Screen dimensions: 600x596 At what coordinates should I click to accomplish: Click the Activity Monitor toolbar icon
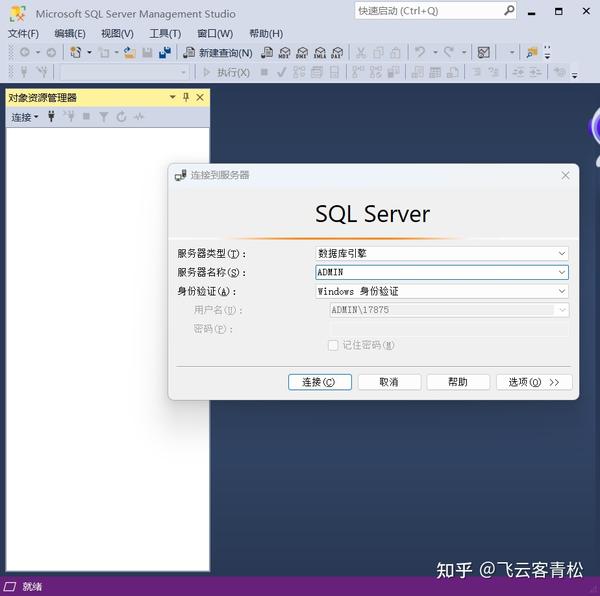tap(484, 52)
